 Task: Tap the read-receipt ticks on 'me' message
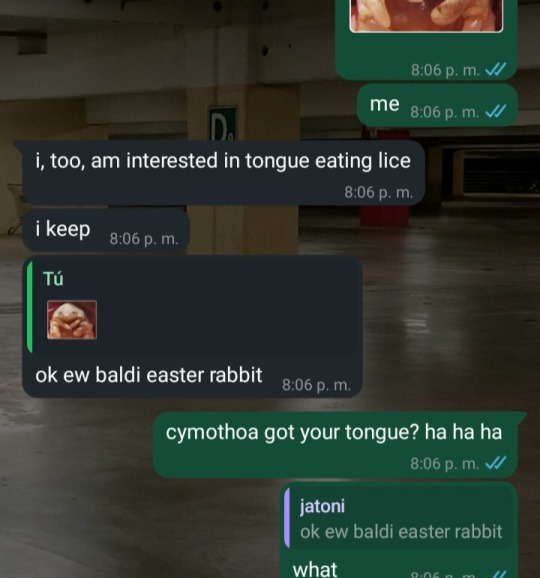coord(496,111)
